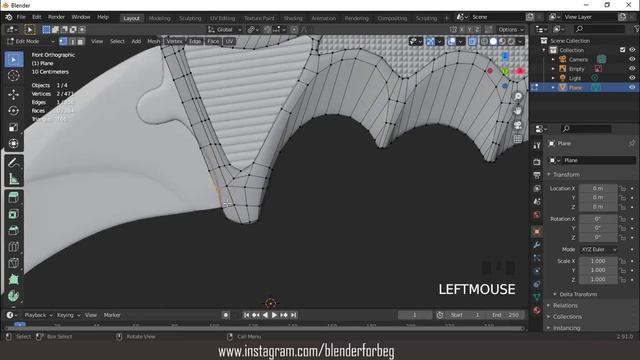Click the pan view hand icon
The image size is (640, 360).
[x=518, y=111]
